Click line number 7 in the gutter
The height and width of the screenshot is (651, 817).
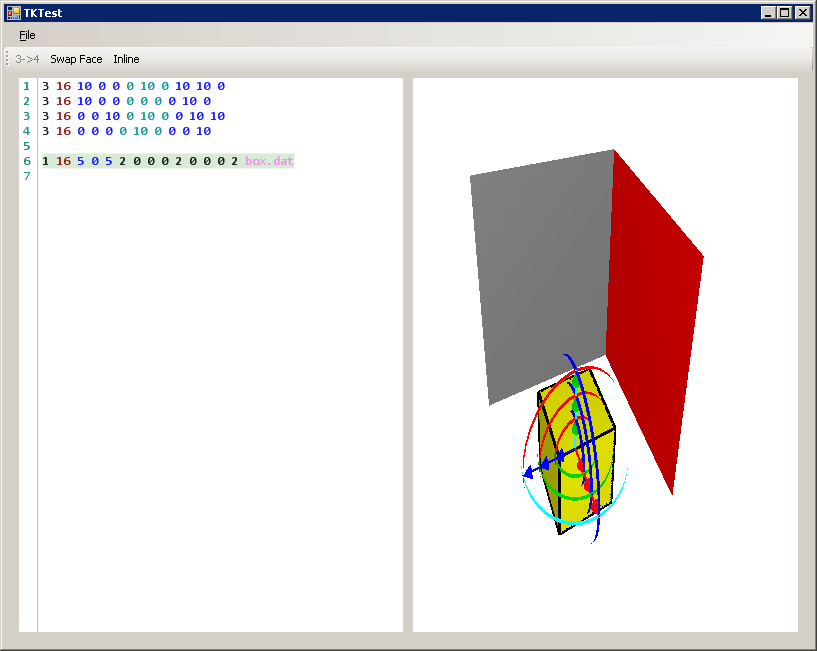click(27, 176)
